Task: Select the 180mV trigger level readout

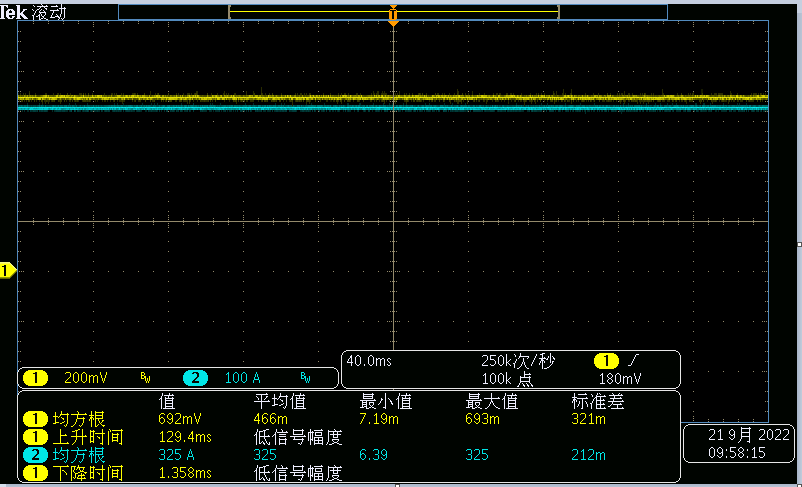Action: pyautogui.click(x=620, y=378)
